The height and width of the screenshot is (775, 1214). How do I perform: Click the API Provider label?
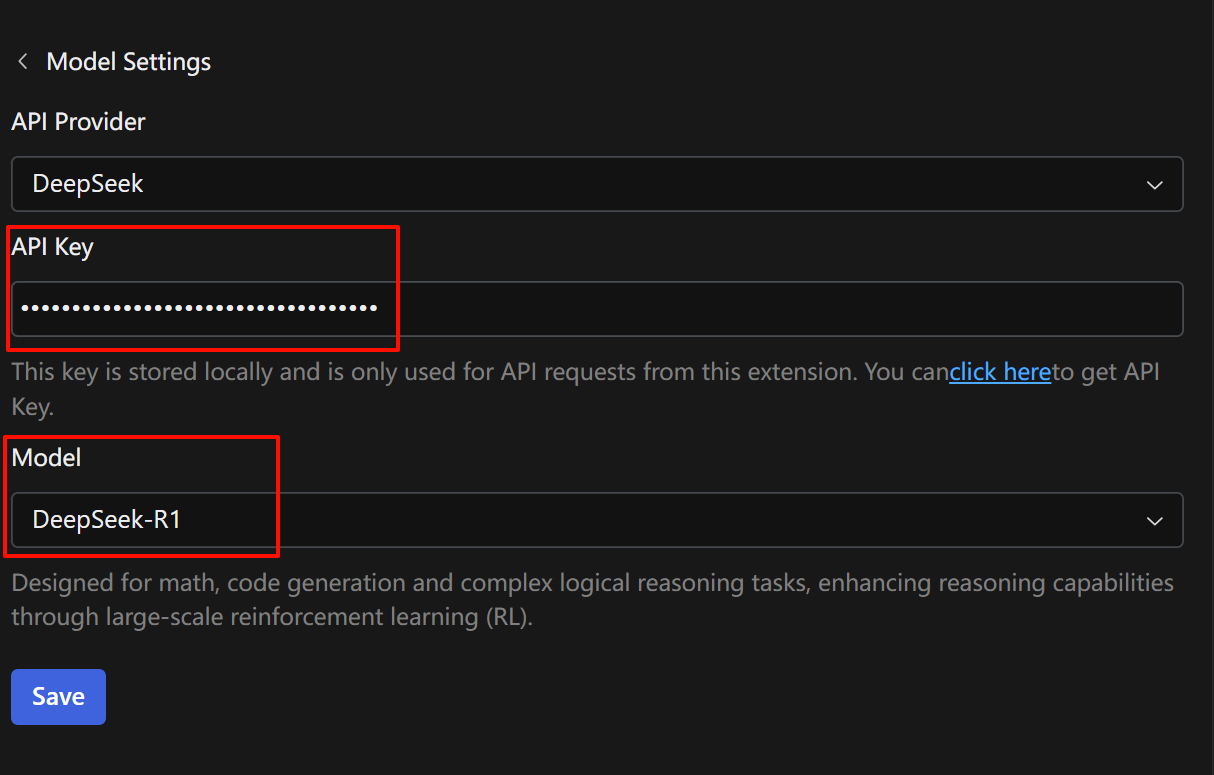pos(78,122)
